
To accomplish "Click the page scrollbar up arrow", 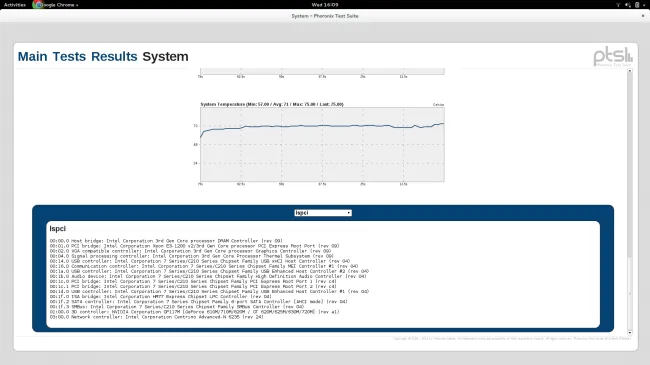I will (630, 71).
